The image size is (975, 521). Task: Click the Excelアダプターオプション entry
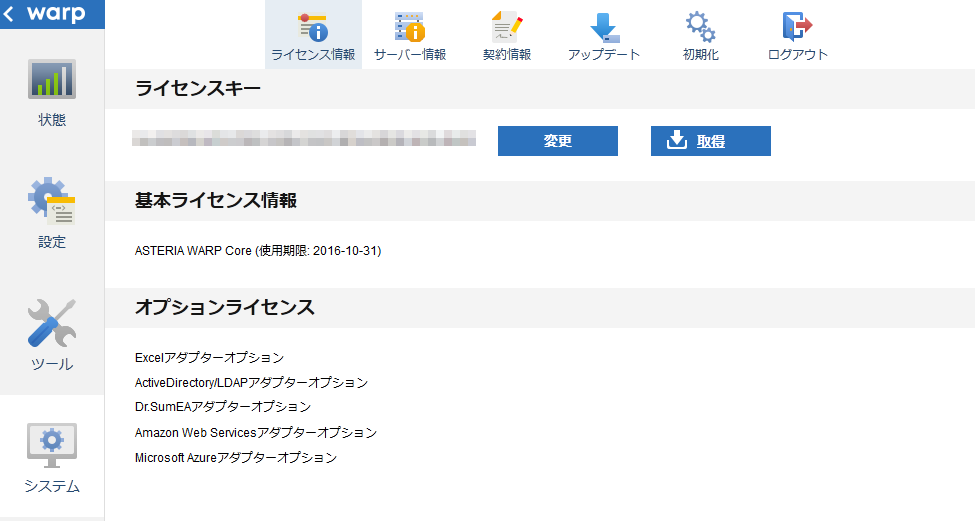[210, 357]
